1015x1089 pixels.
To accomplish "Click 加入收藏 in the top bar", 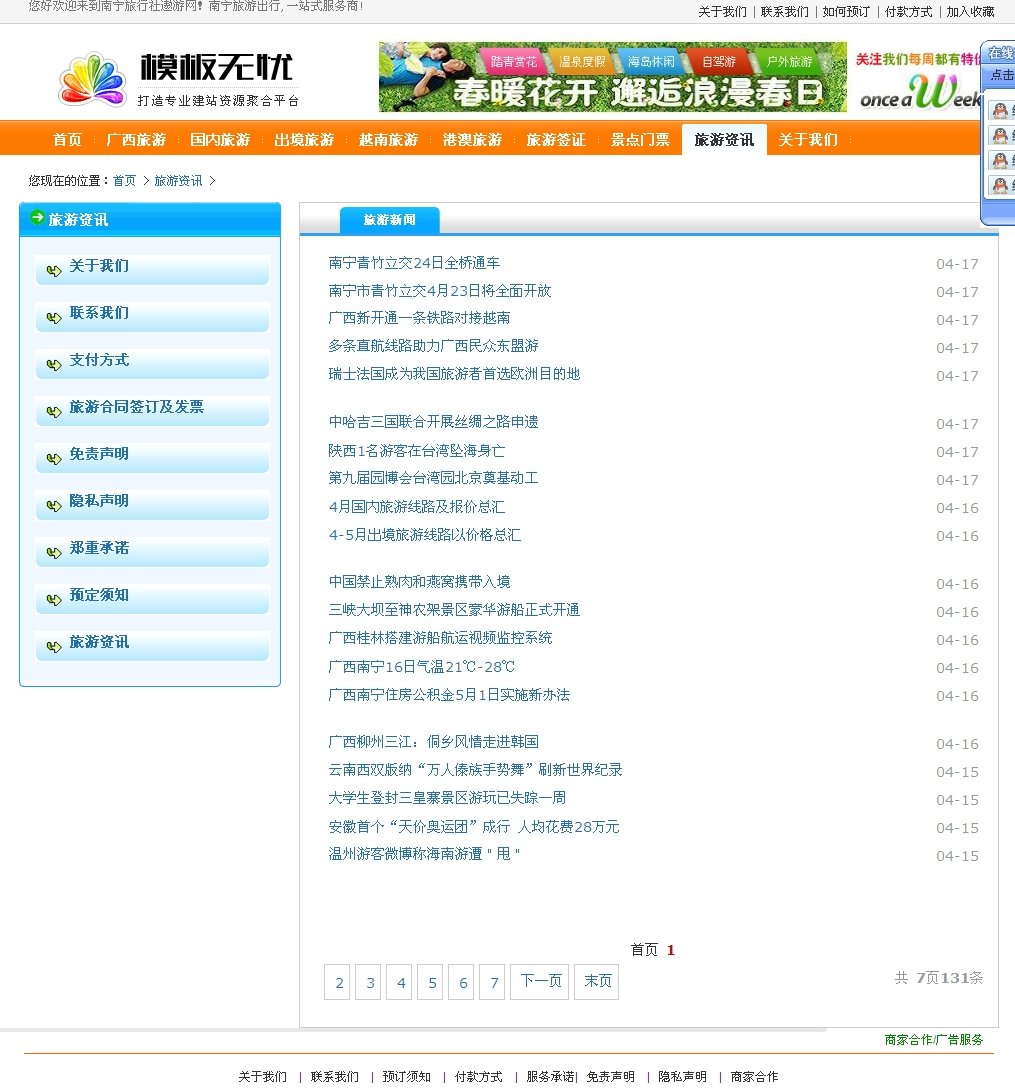I will (x=970, y=12).
